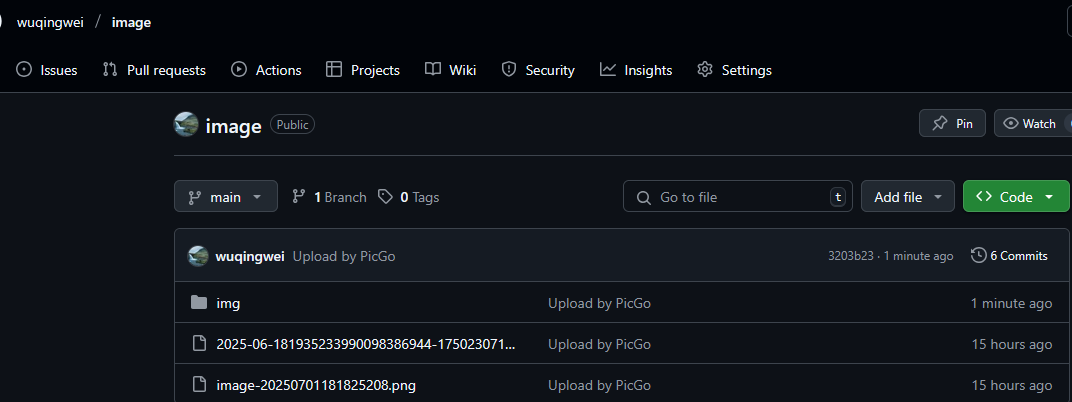The image size is (1072, 402).
Task: Click '15 hours ago' in the image-20250701181825208.png row
Action: 1012,385
